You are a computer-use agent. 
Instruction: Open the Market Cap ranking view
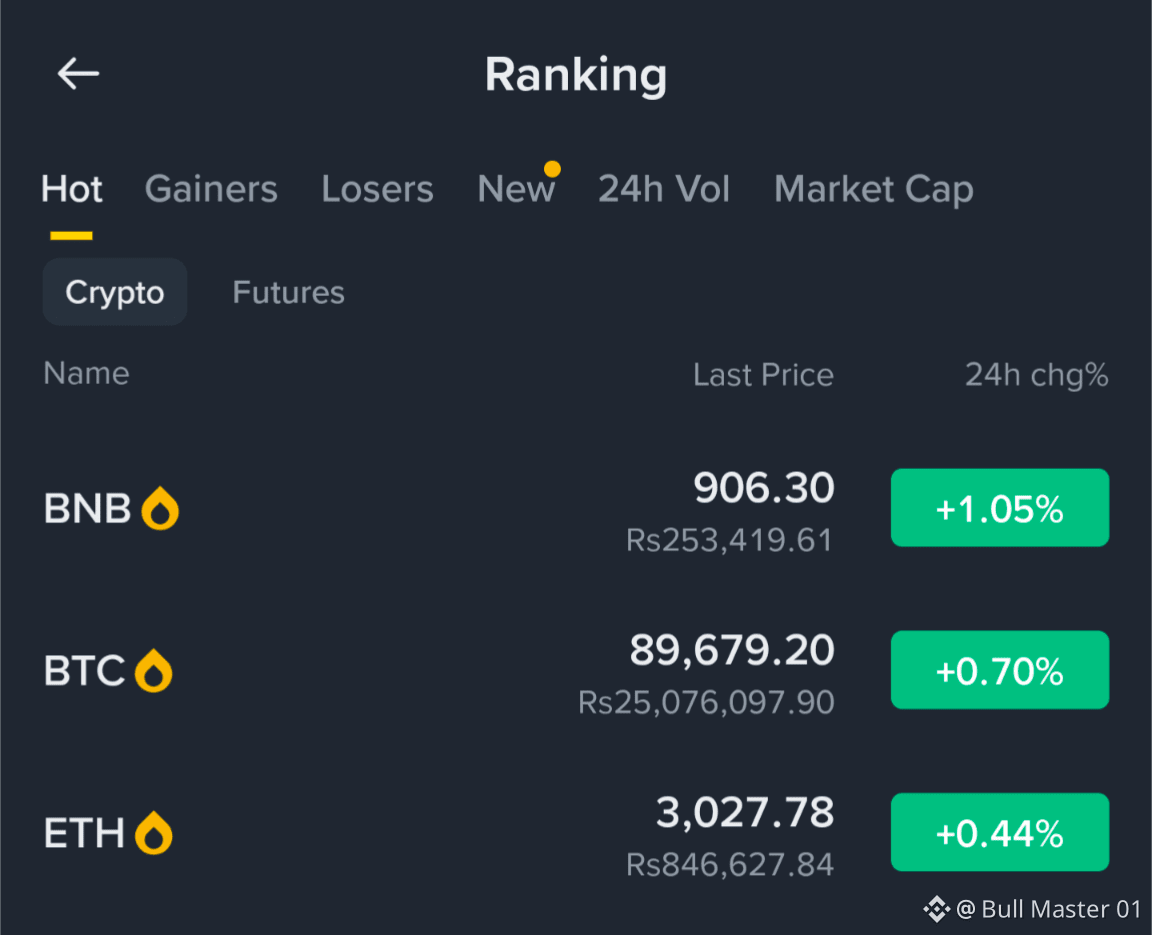point(873,188)
